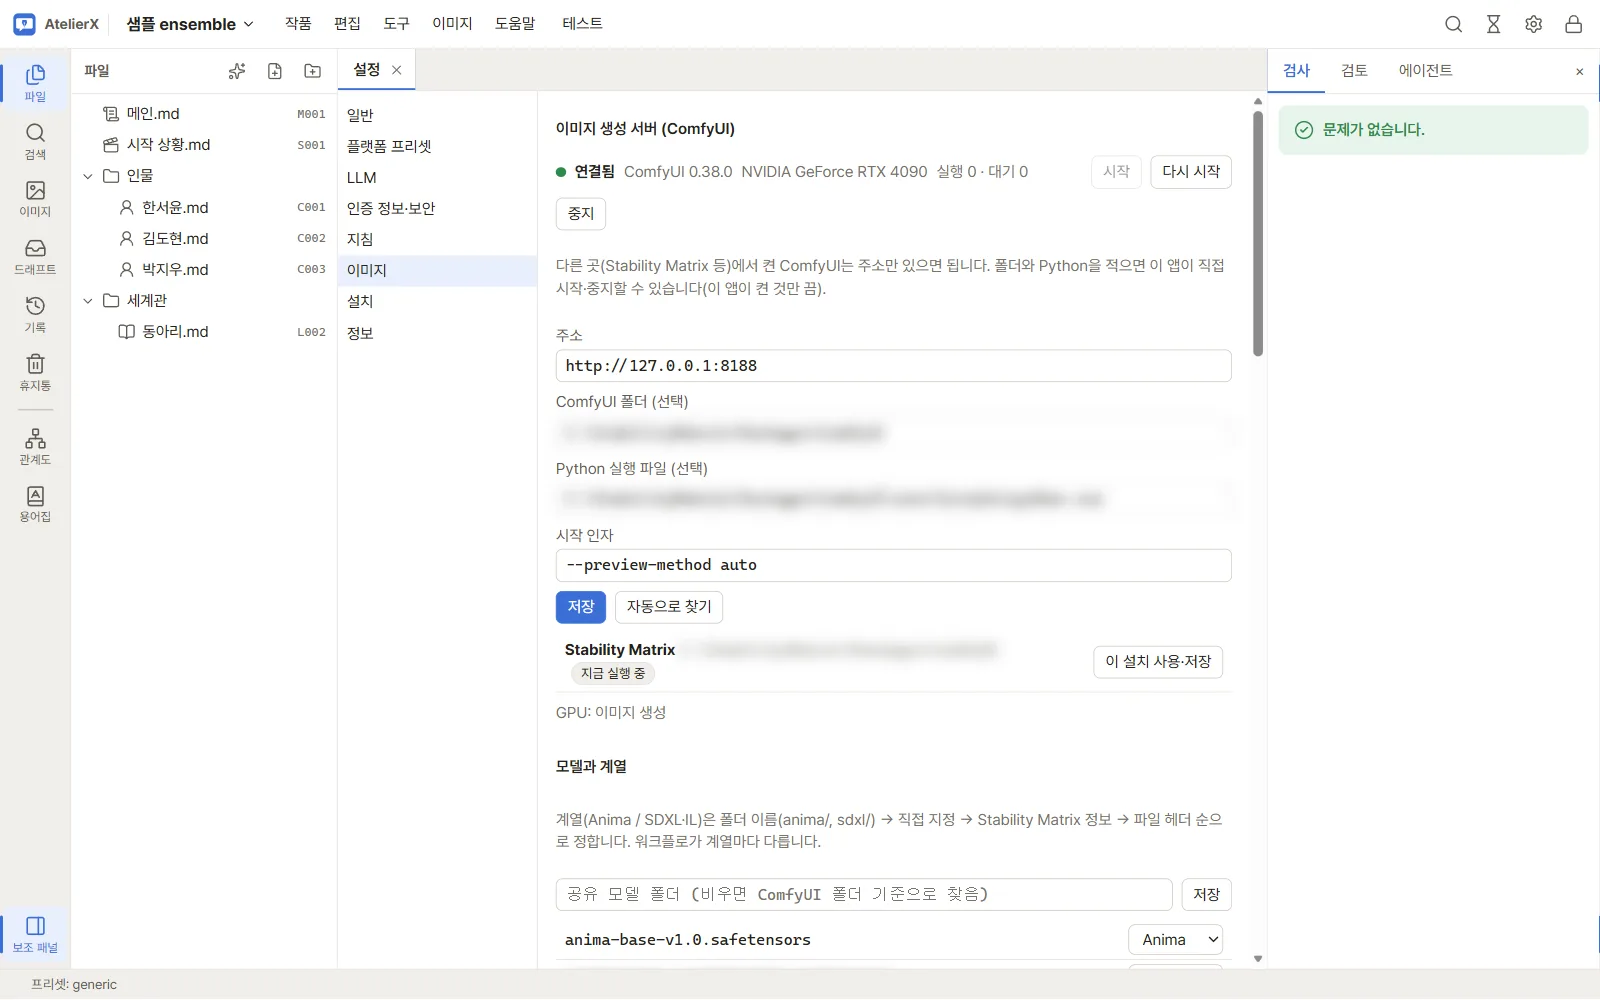Image resolution: width=1600 pixels, height=1000 pixels.
Task: Click the settings pane vertical scrollbar
Action: pyautogui.click(x=1258, y=232)
